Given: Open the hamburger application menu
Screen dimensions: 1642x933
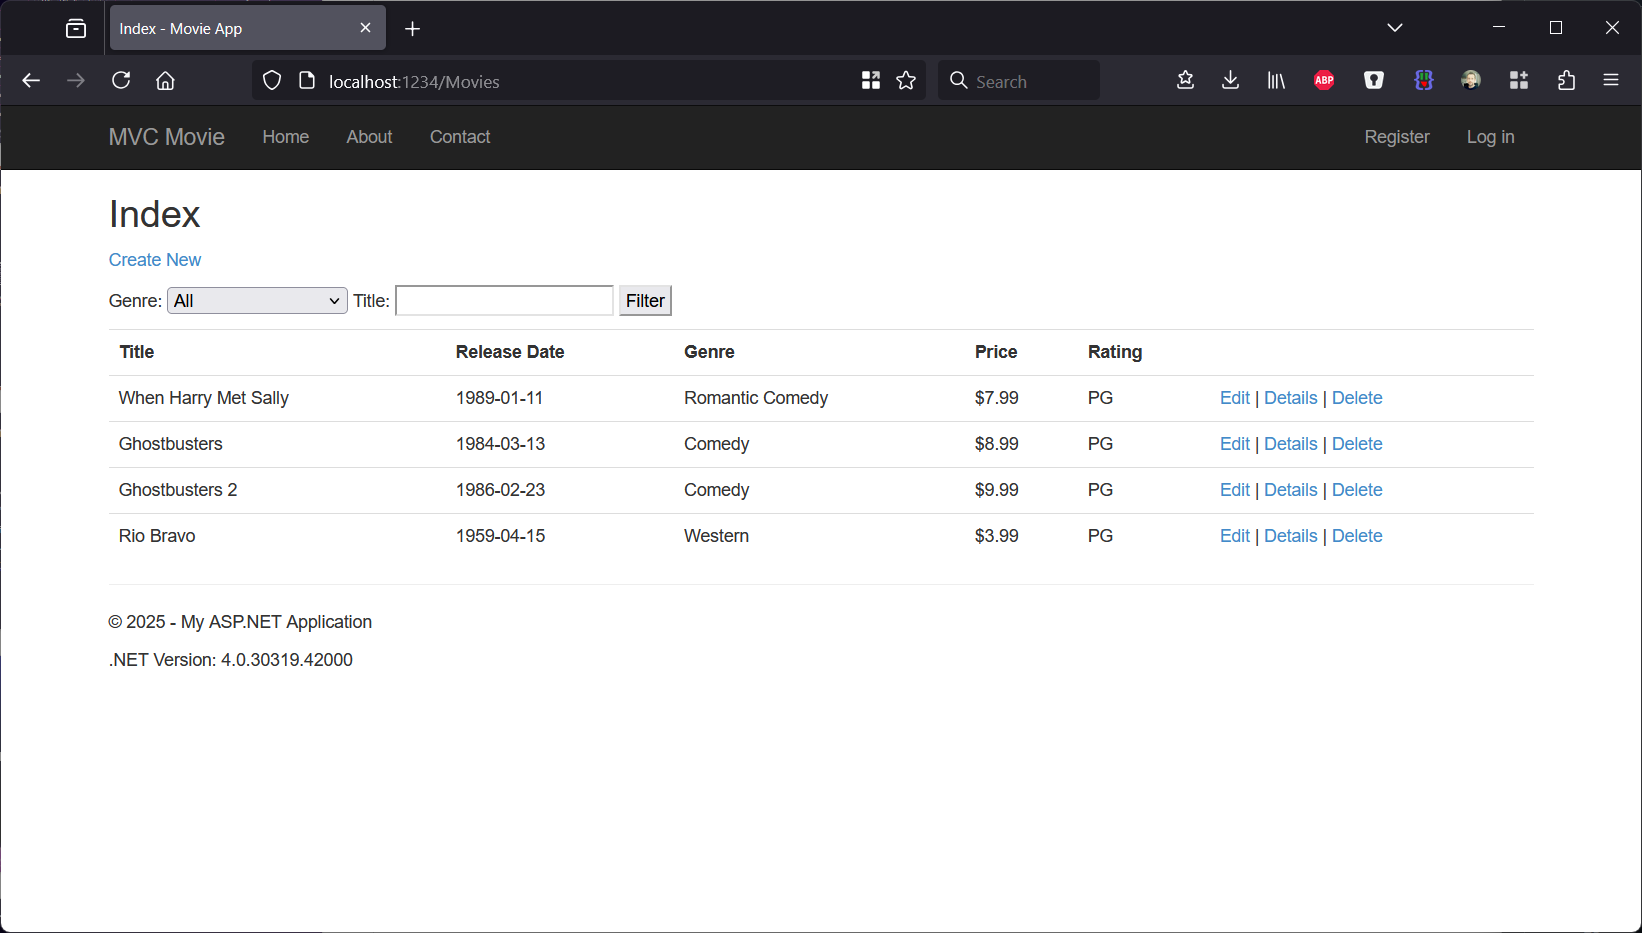Looking at the screenshot, I should click(x=1611, y=80).
